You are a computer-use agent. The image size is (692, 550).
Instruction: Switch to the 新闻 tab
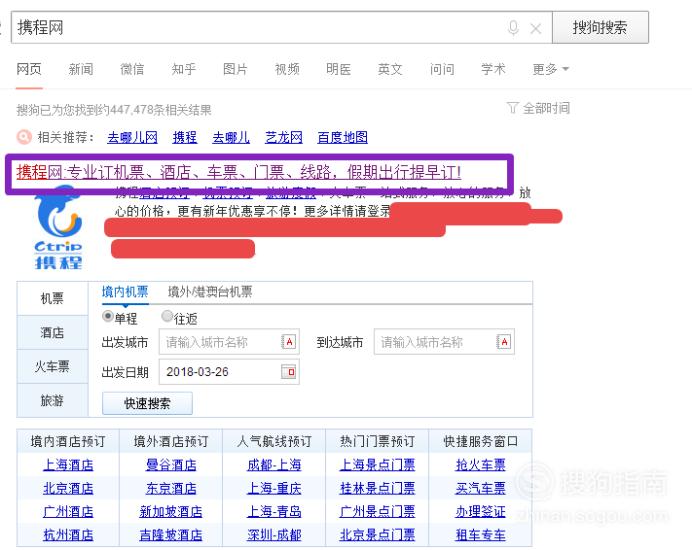point(81,69)
